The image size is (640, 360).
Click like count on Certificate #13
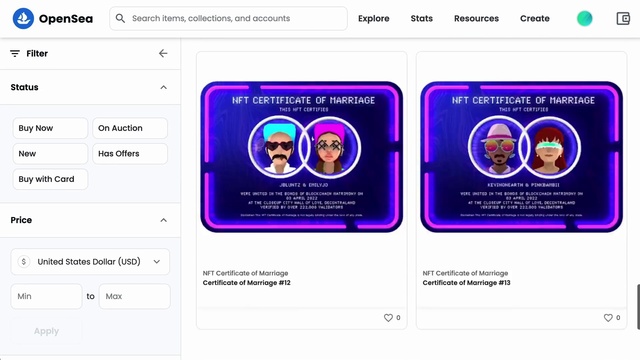click(618, 318)
